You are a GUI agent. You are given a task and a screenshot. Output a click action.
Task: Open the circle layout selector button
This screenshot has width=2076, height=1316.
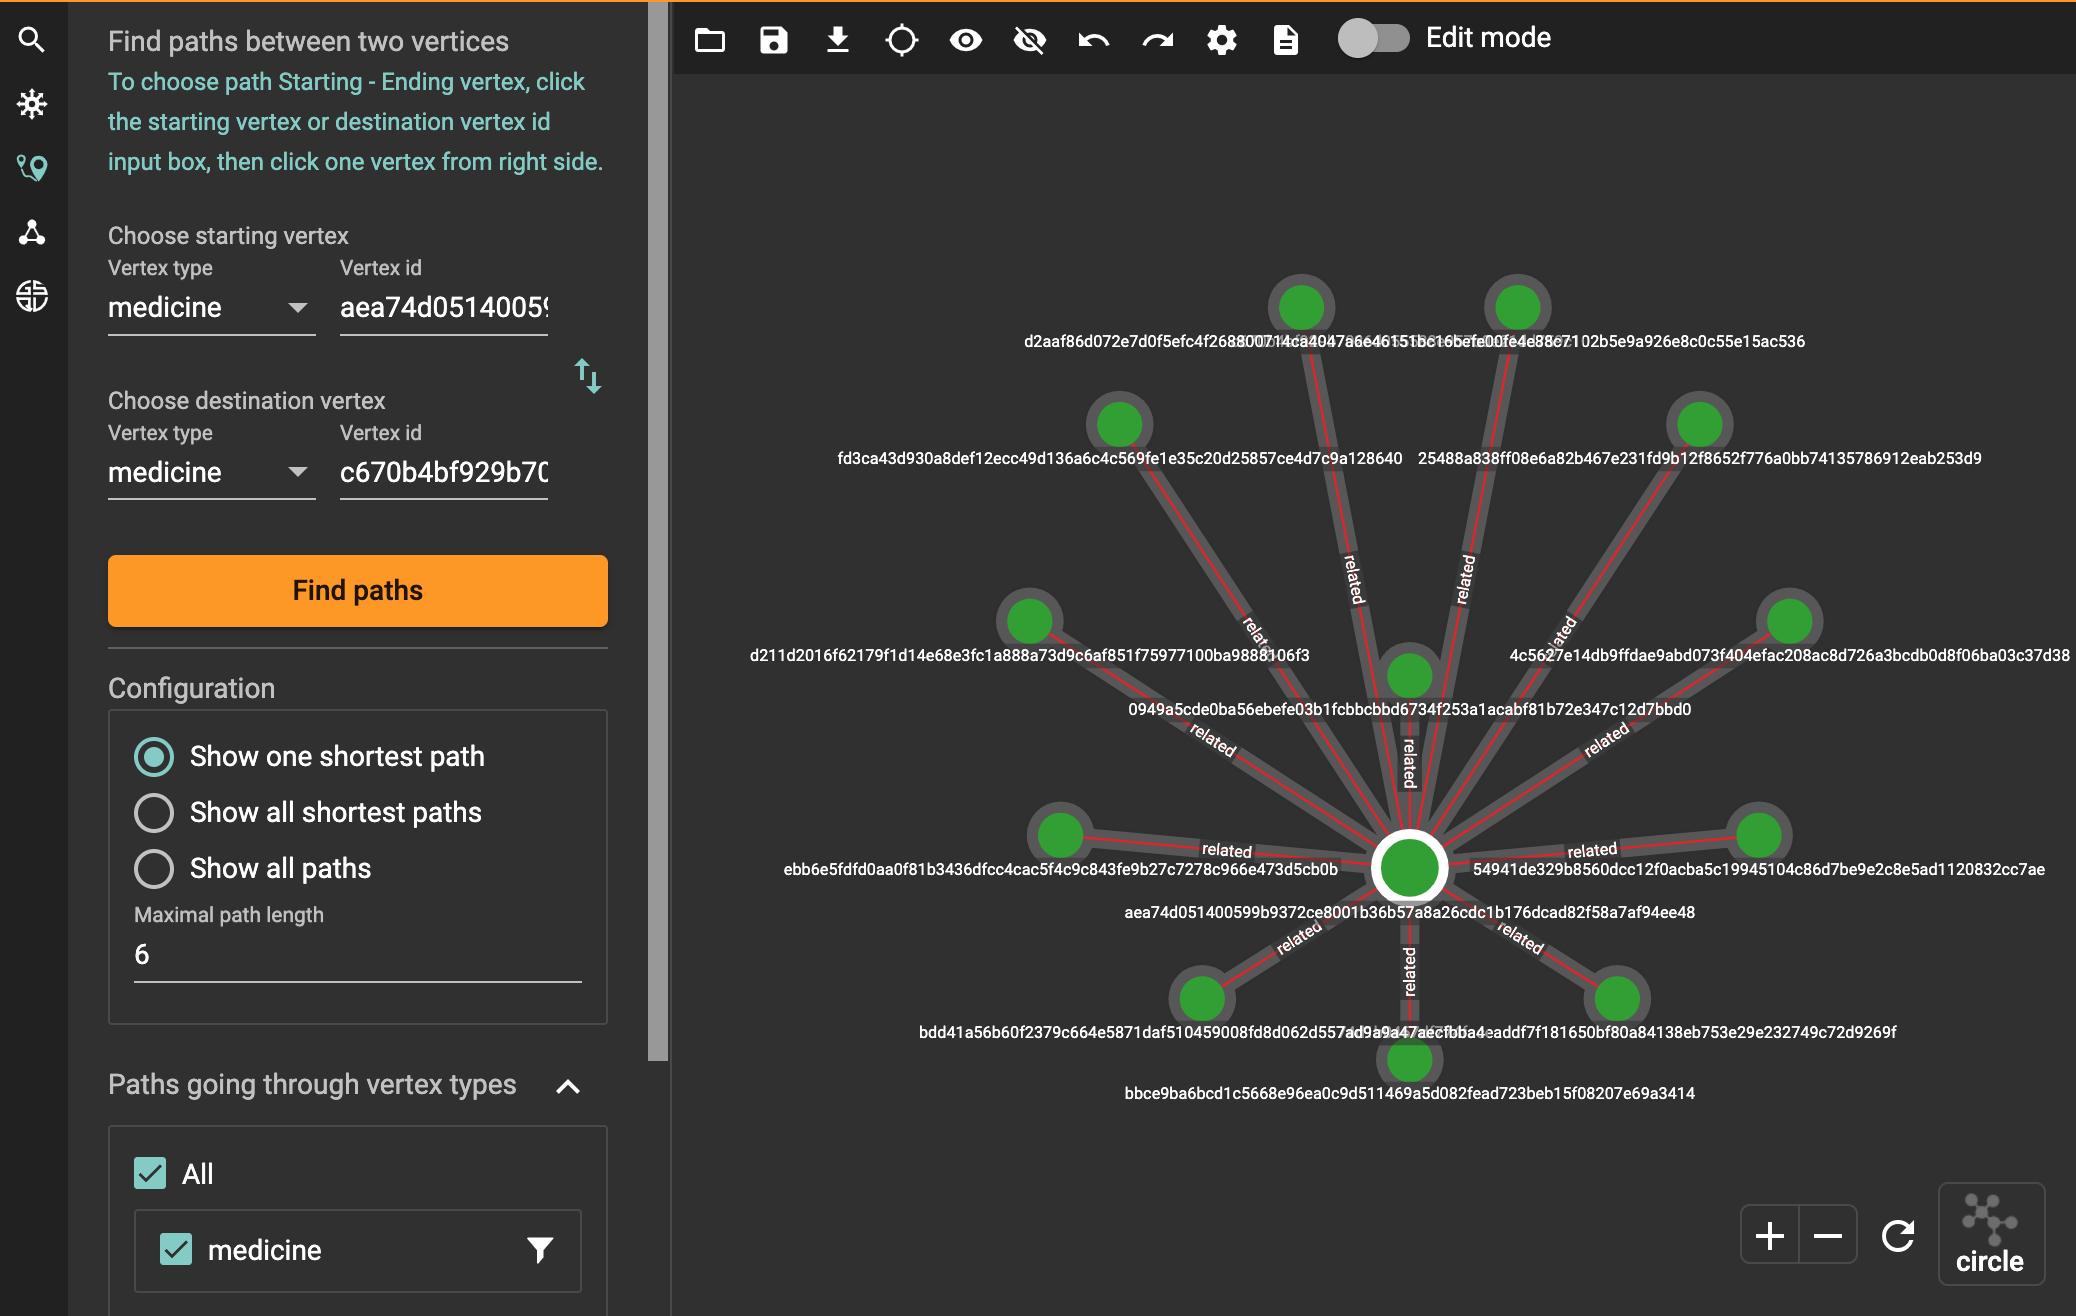[1990, 1234]
